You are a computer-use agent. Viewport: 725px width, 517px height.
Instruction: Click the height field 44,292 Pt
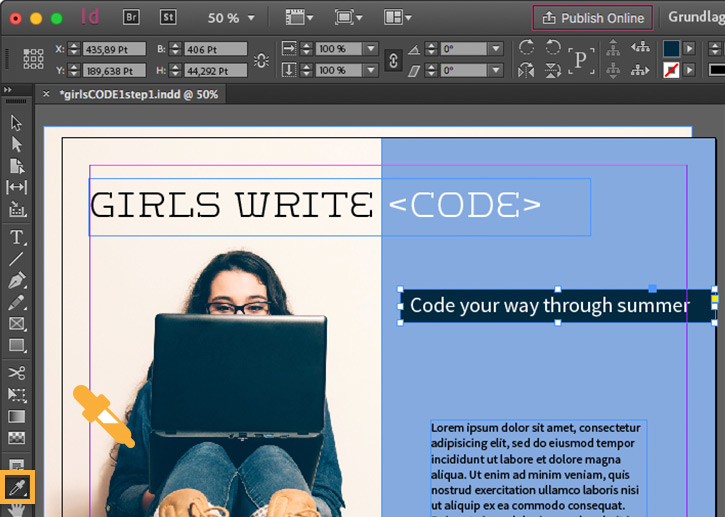click(215, 71)
